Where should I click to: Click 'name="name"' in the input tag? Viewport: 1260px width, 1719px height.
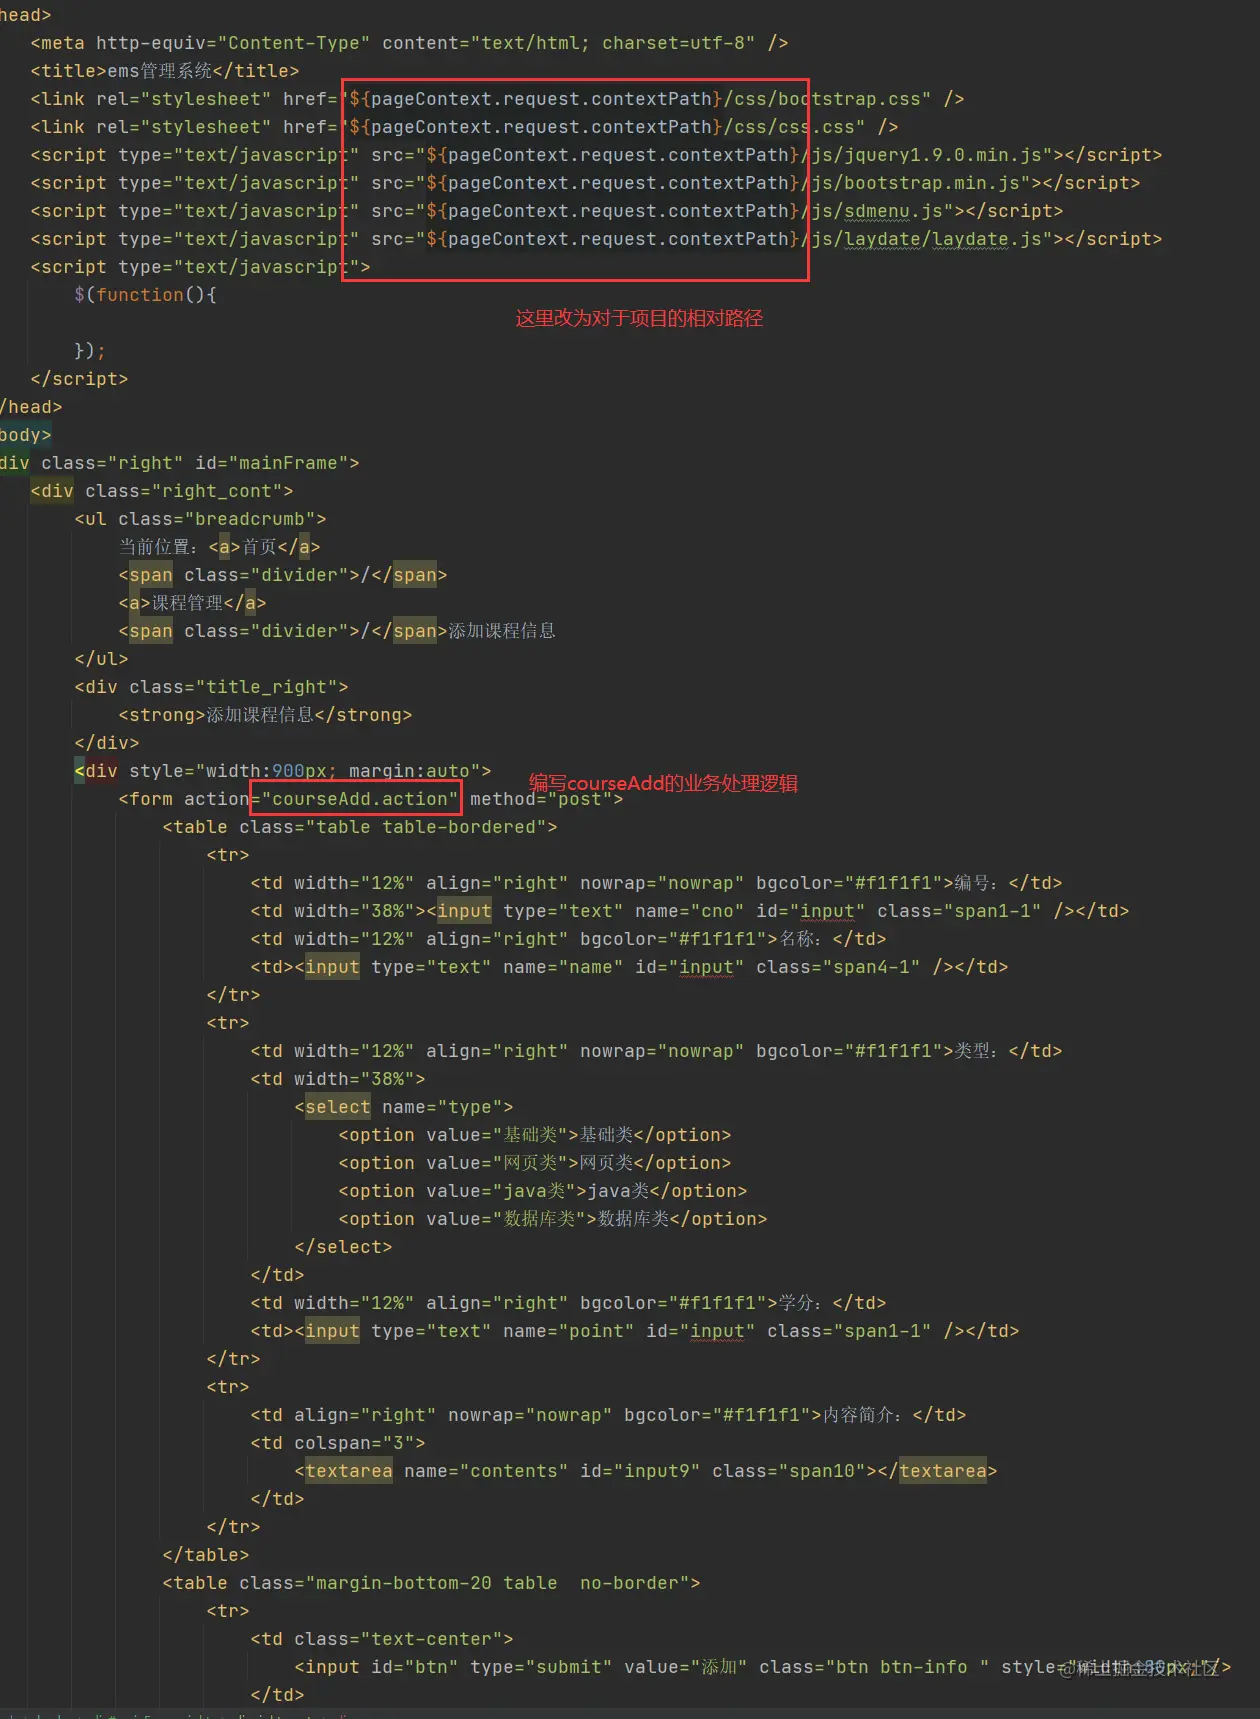click(x=563, y=967)
